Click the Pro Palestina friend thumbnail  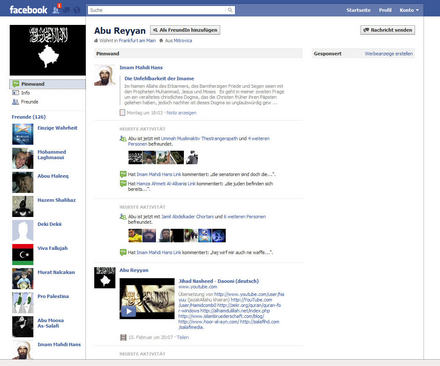click(x=23, y=303)
